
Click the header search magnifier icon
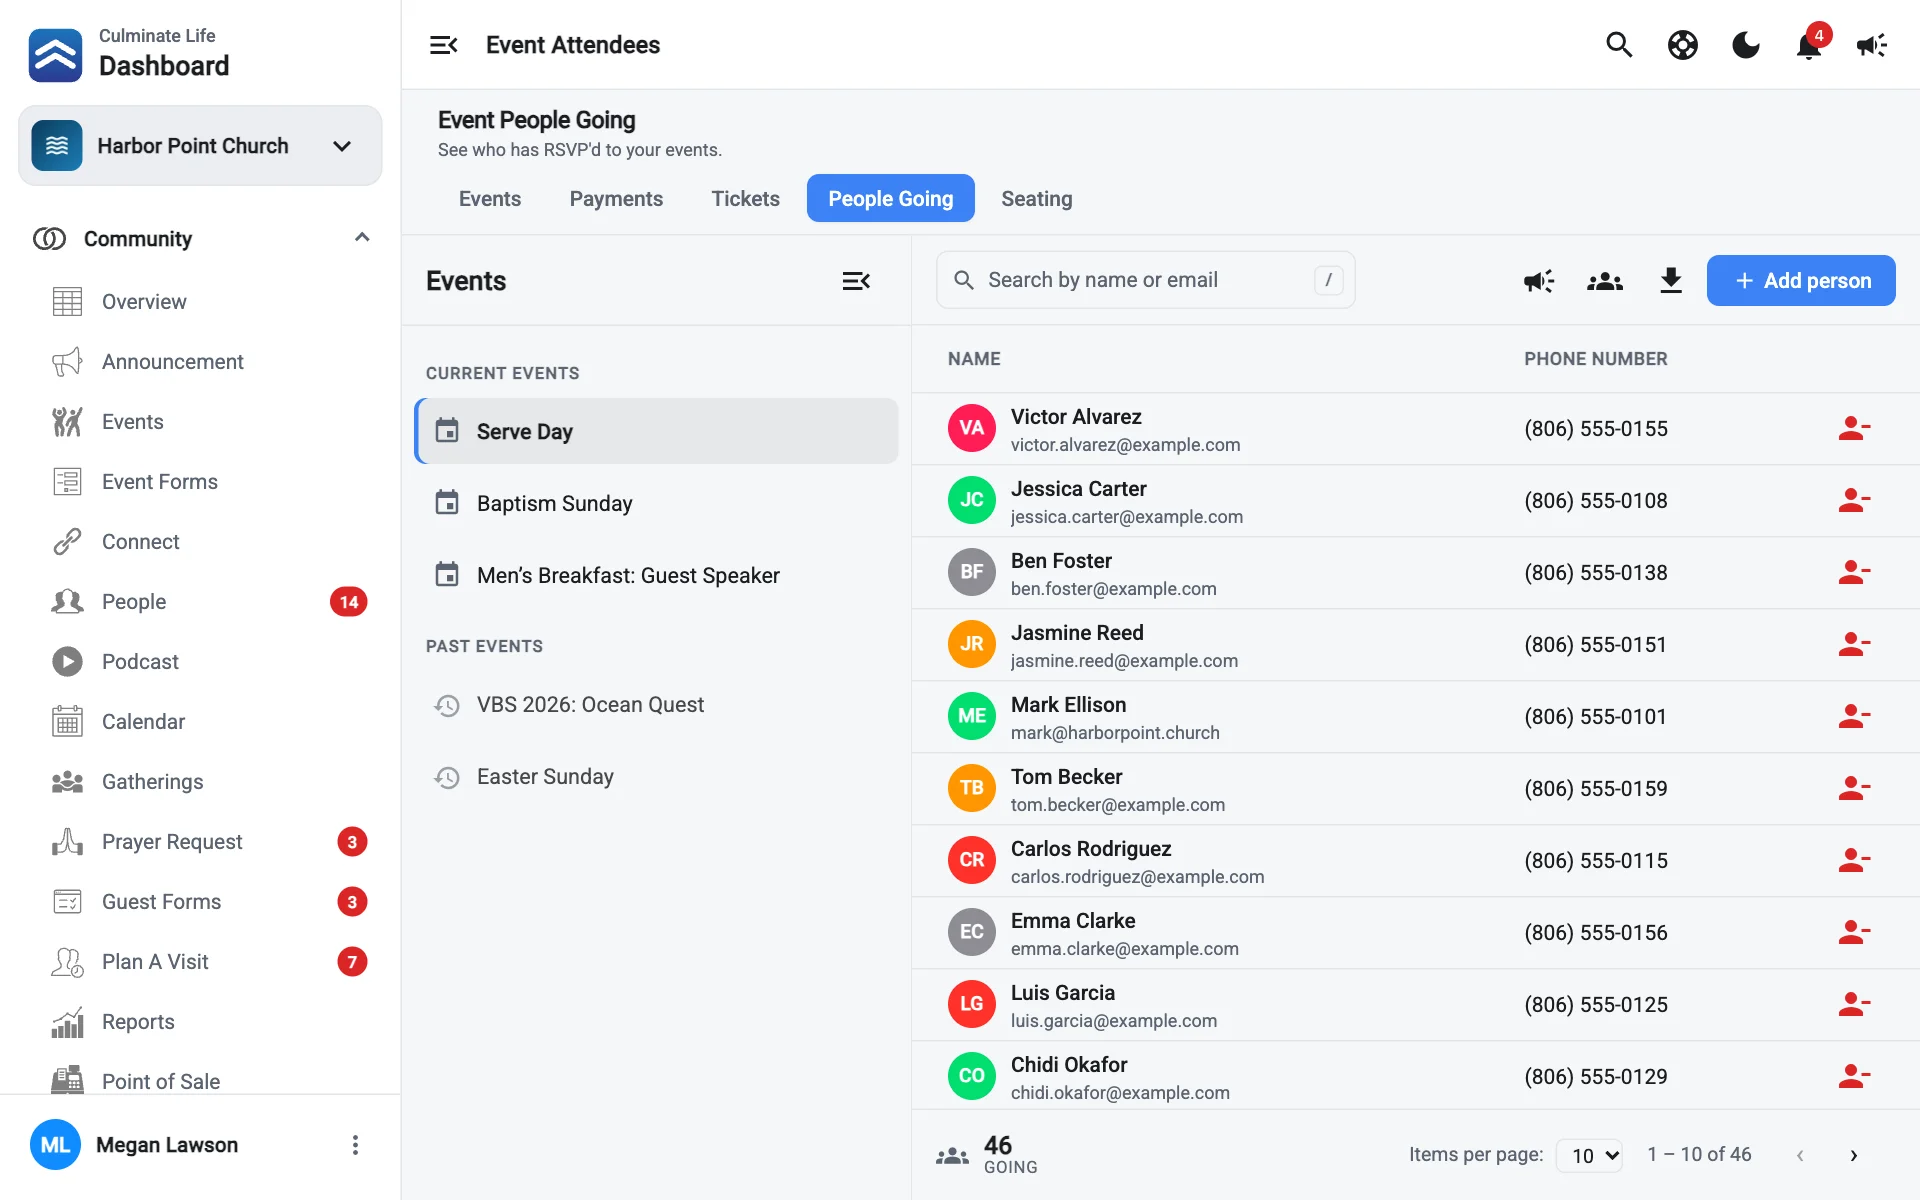[1619, 45]
